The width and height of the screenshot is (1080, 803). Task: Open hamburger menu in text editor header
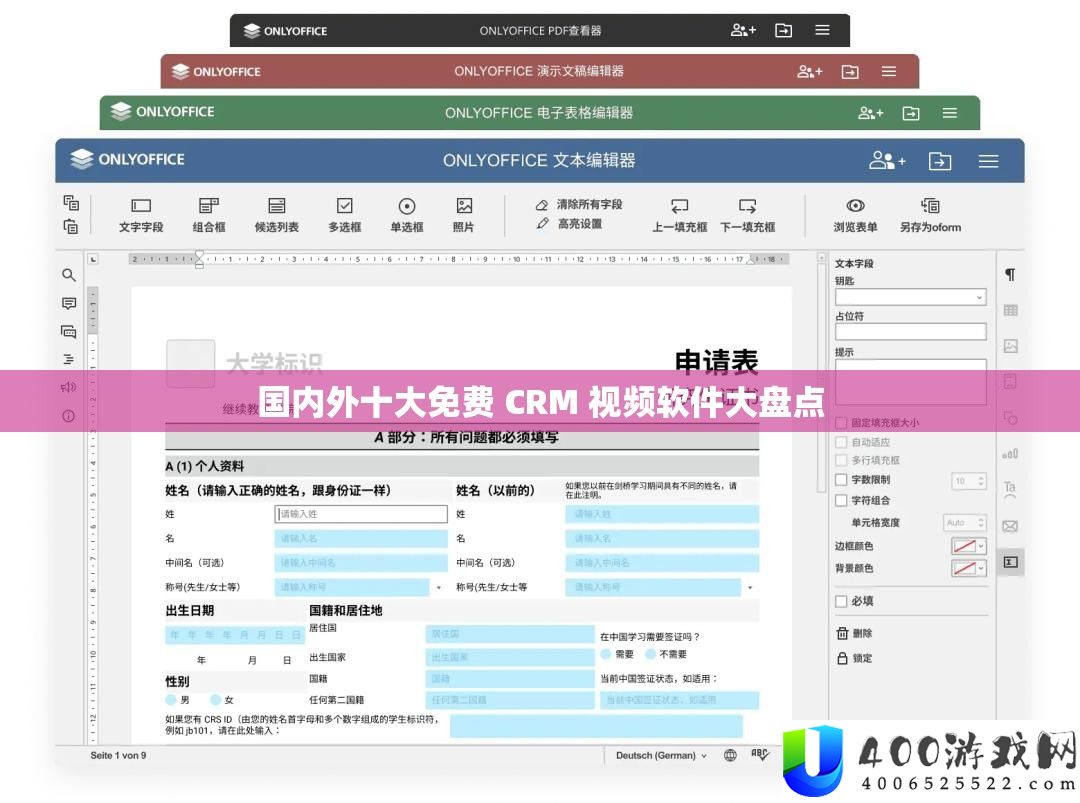coord(988,161)
